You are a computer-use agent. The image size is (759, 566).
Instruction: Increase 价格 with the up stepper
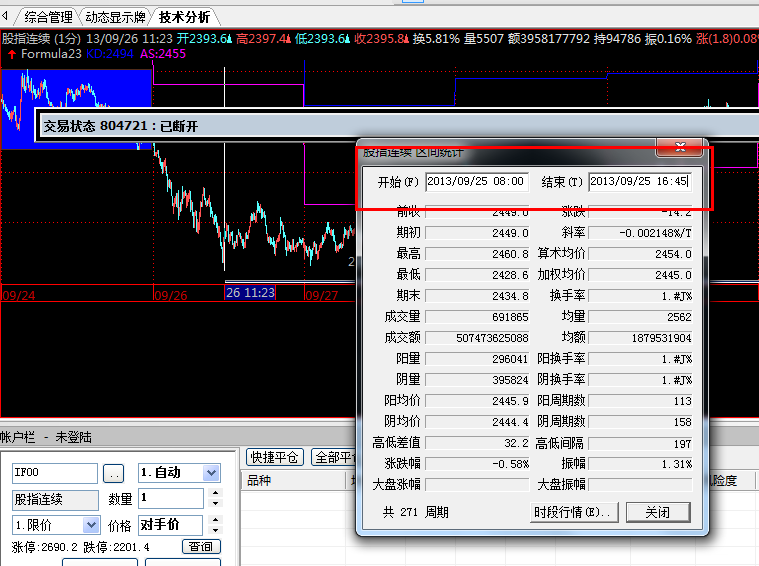212,520
